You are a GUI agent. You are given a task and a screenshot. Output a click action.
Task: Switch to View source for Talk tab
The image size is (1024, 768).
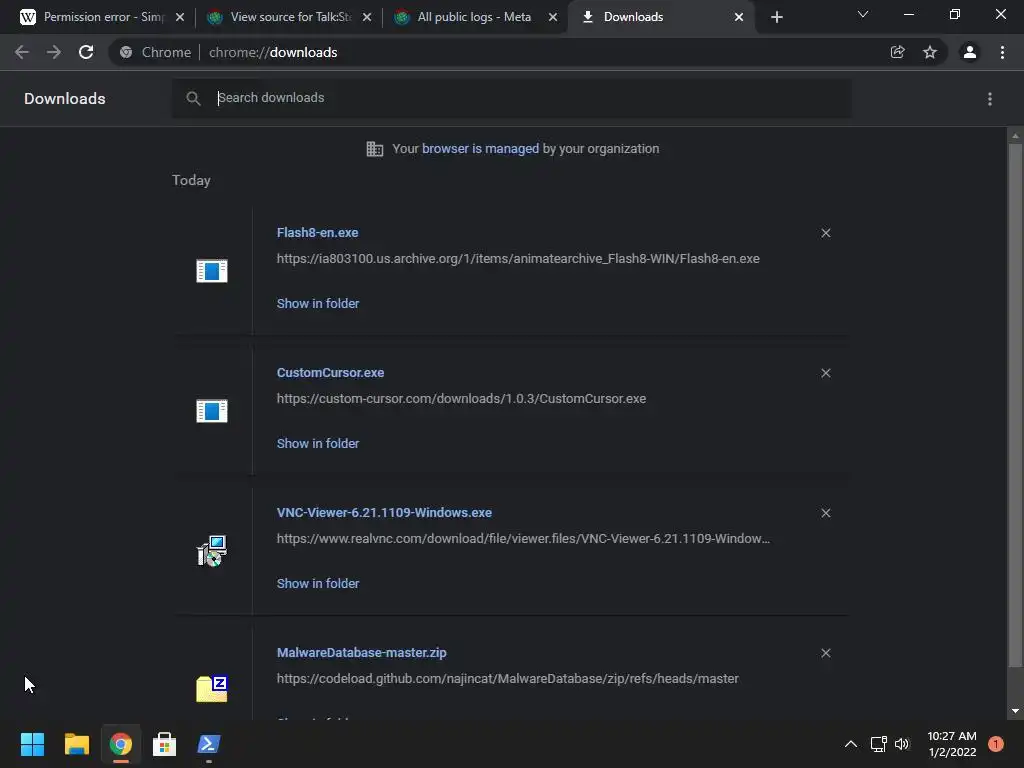290,17
